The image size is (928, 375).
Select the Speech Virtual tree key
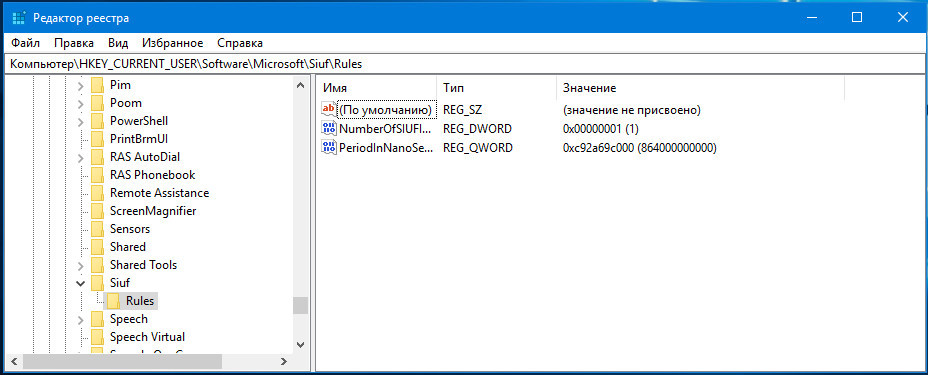147,337
